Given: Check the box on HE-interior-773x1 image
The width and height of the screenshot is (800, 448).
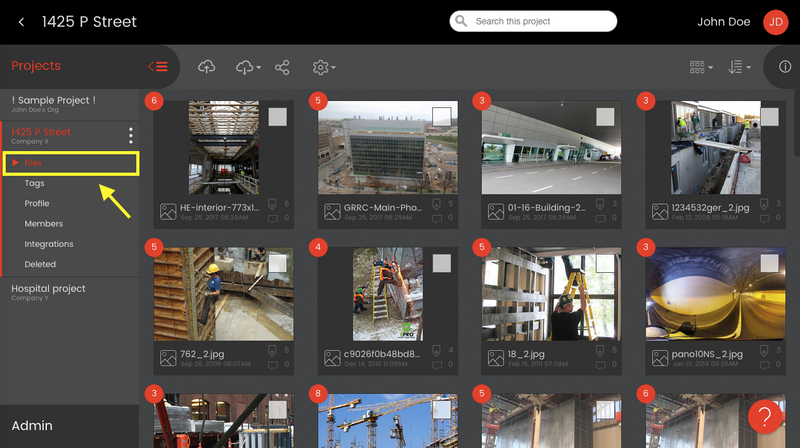Looking at the screenshot, I should pyautogui.click(x=278, y=117).
